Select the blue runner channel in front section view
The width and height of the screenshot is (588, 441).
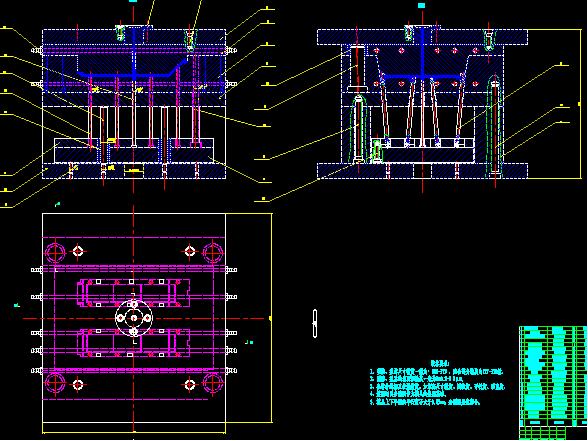click(x=134, y=69)
